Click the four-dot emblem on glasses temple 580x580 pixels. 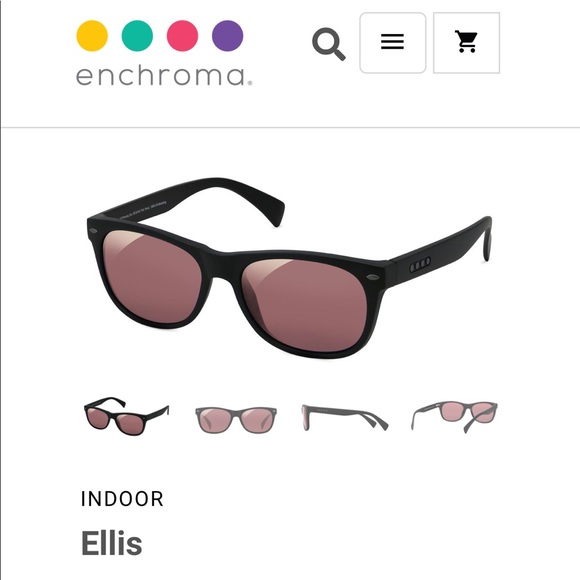[x=420, y=264]
